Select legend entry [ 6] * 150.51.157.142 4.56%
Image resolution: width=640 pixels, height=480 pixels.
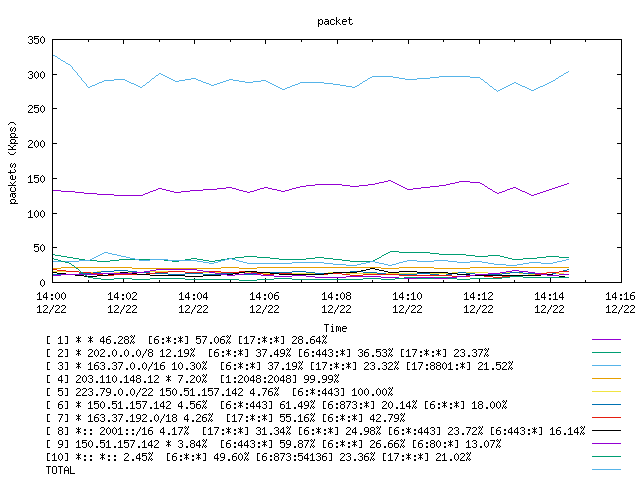(276, 405)
